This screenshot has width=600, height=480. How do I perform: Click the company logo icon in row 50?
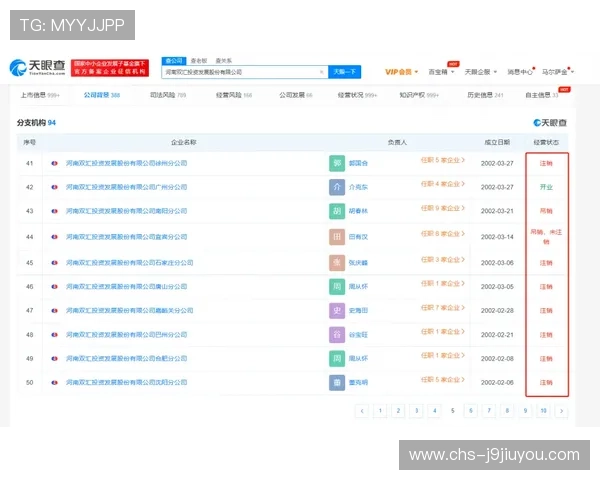click(54, 382)
